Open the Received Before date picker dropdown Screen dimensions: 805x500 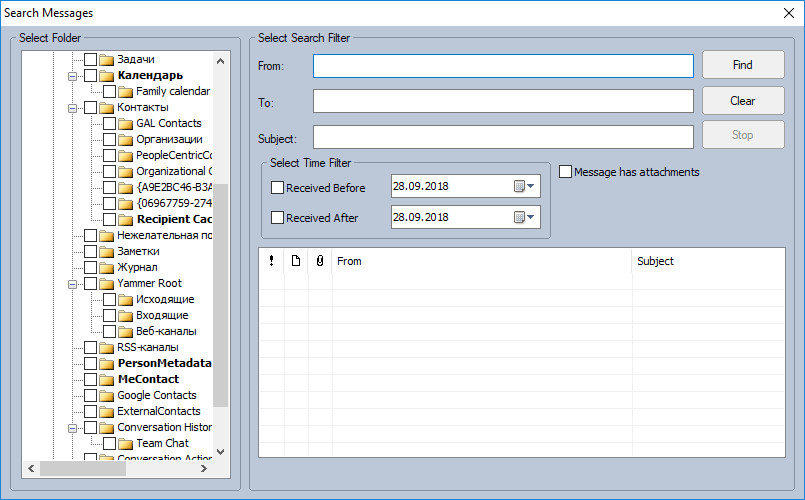click(x=525, y=187)
